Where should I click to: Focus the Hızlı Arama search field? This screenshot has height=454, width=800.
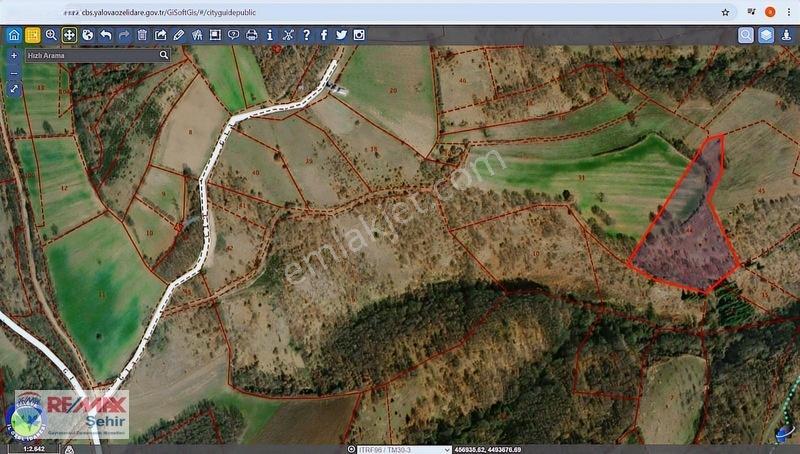tap(91, 55)
